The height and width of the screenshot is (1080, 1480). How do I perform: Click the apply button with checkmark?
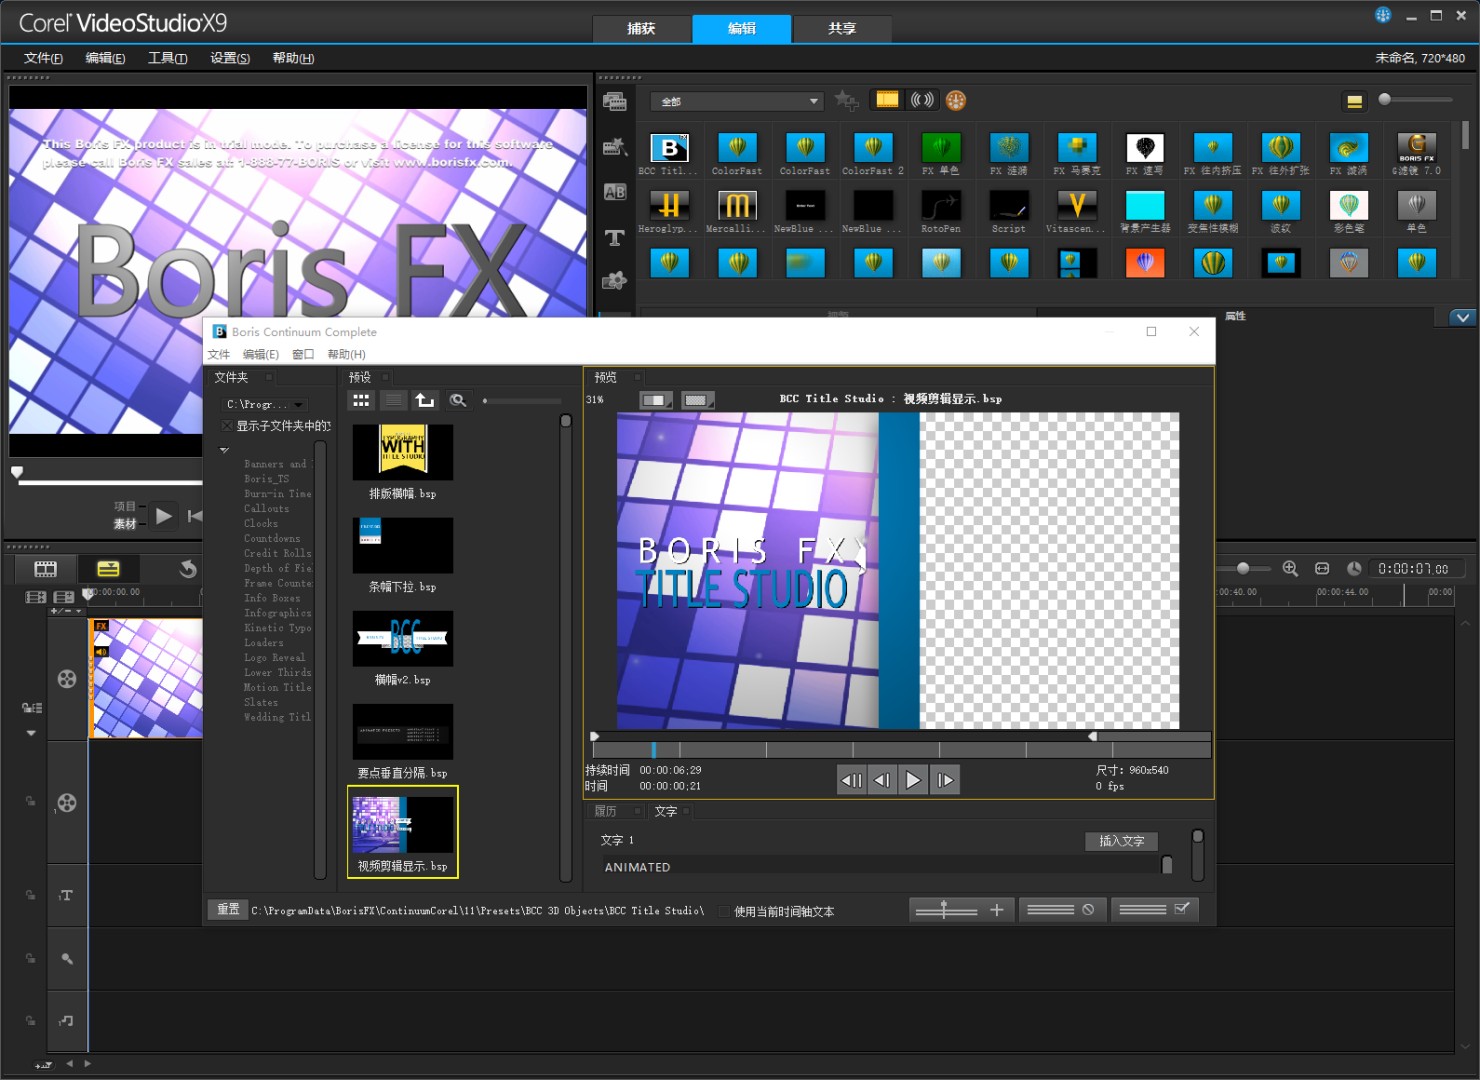point(1153,909)
